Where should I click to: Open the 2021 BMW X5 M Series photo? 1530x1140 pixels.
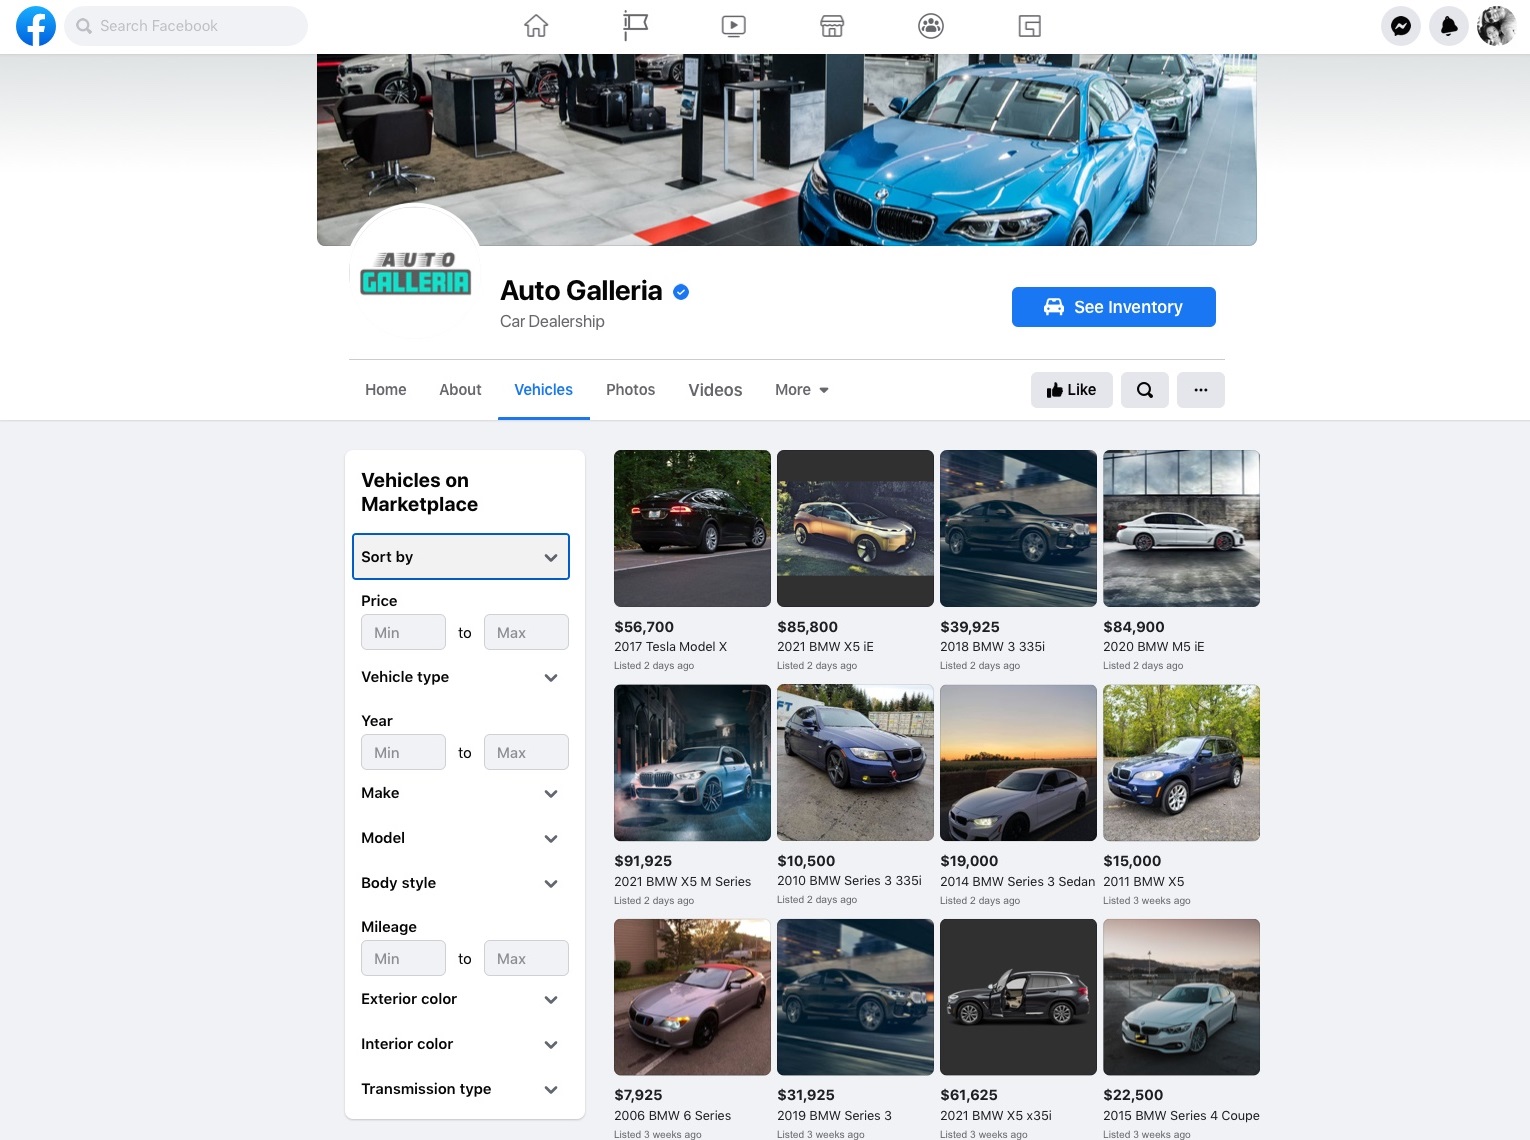click(x=692, y=763)
